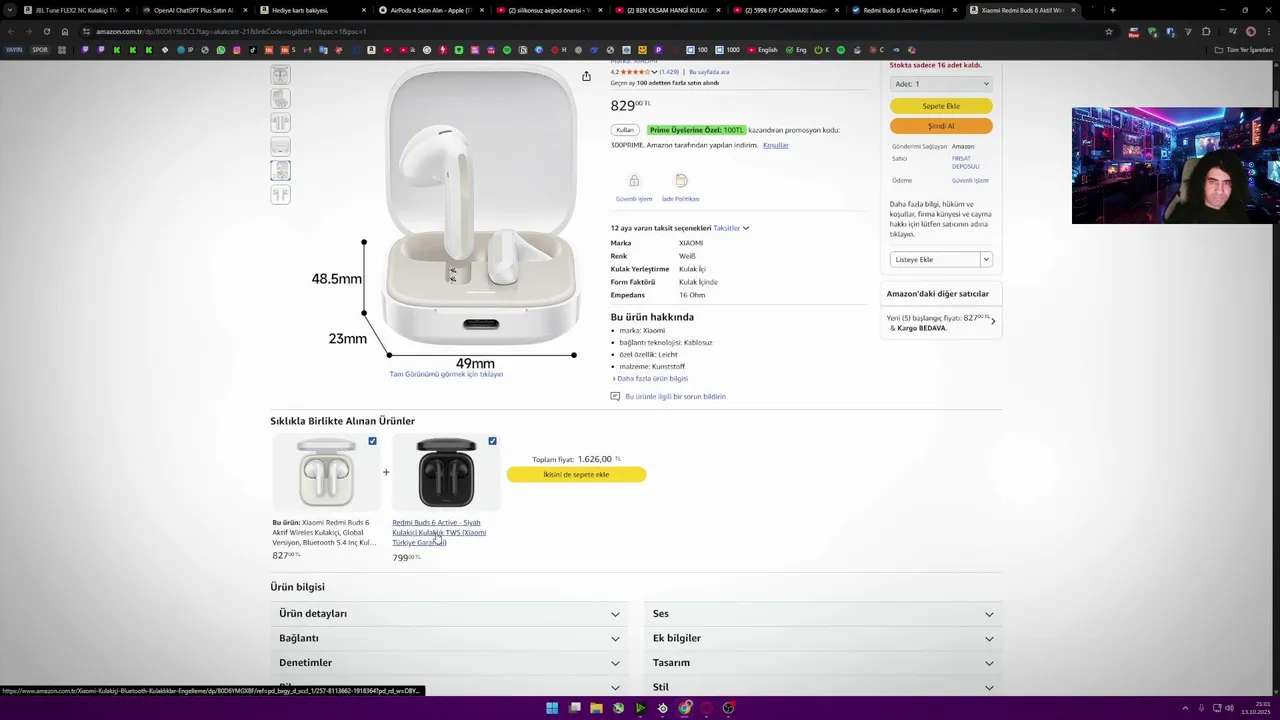This screenshot has width=1280, height=720.
Task: Click the black earbuds bundle image
Action: point(446,473)
